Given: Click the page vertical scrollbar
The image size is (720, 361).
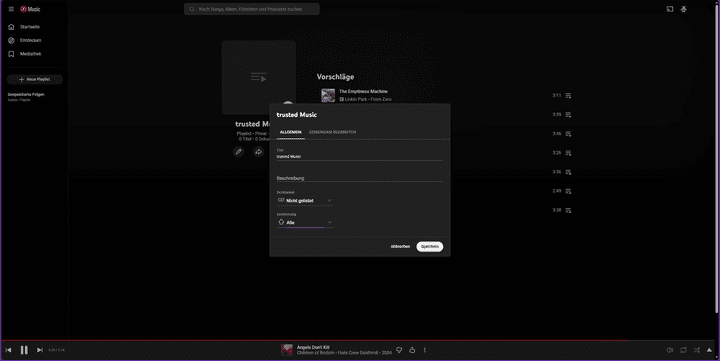Looking at the screenshot, I should click(x=717, y=158).
